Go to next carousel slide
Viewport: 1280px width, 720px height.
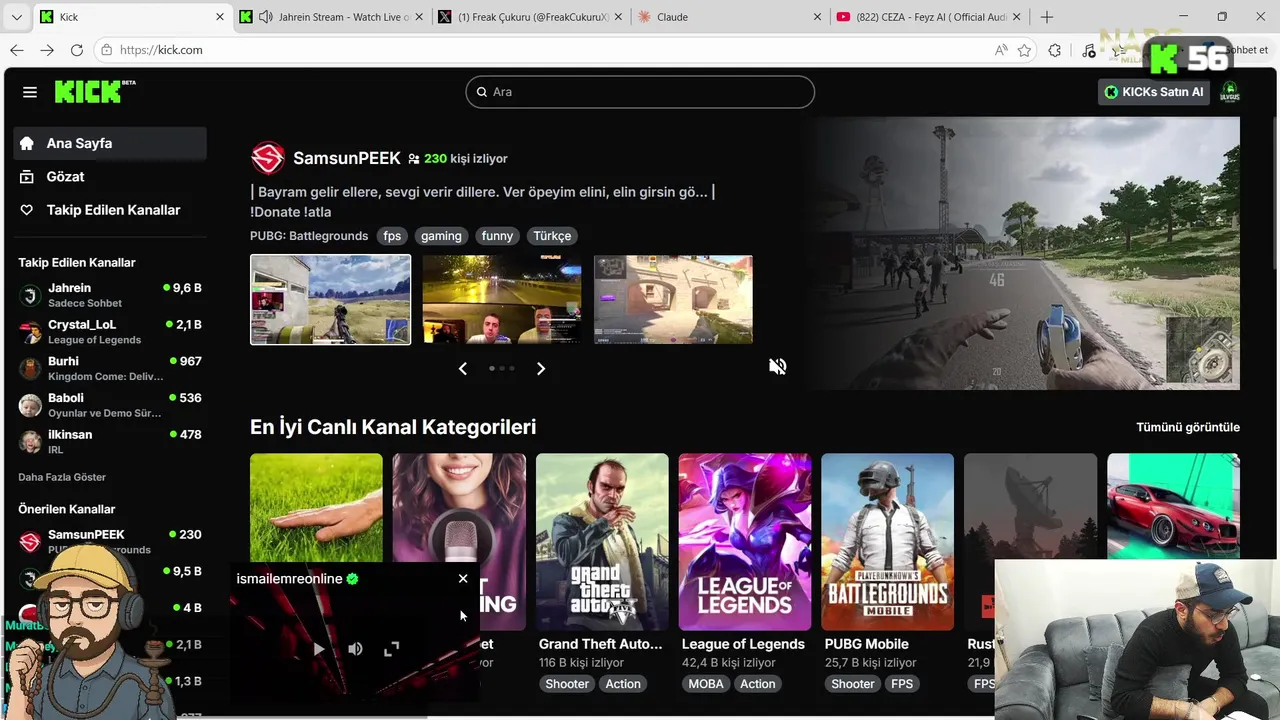coord(540,369)
